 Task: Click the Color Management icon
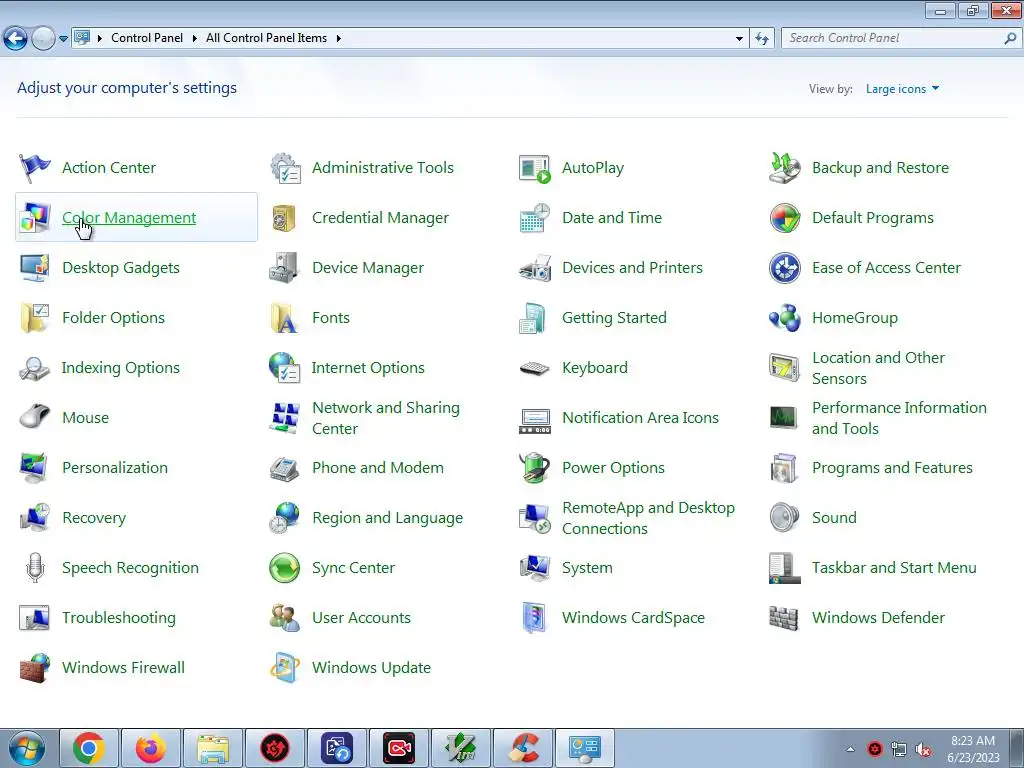pos(35,217)
